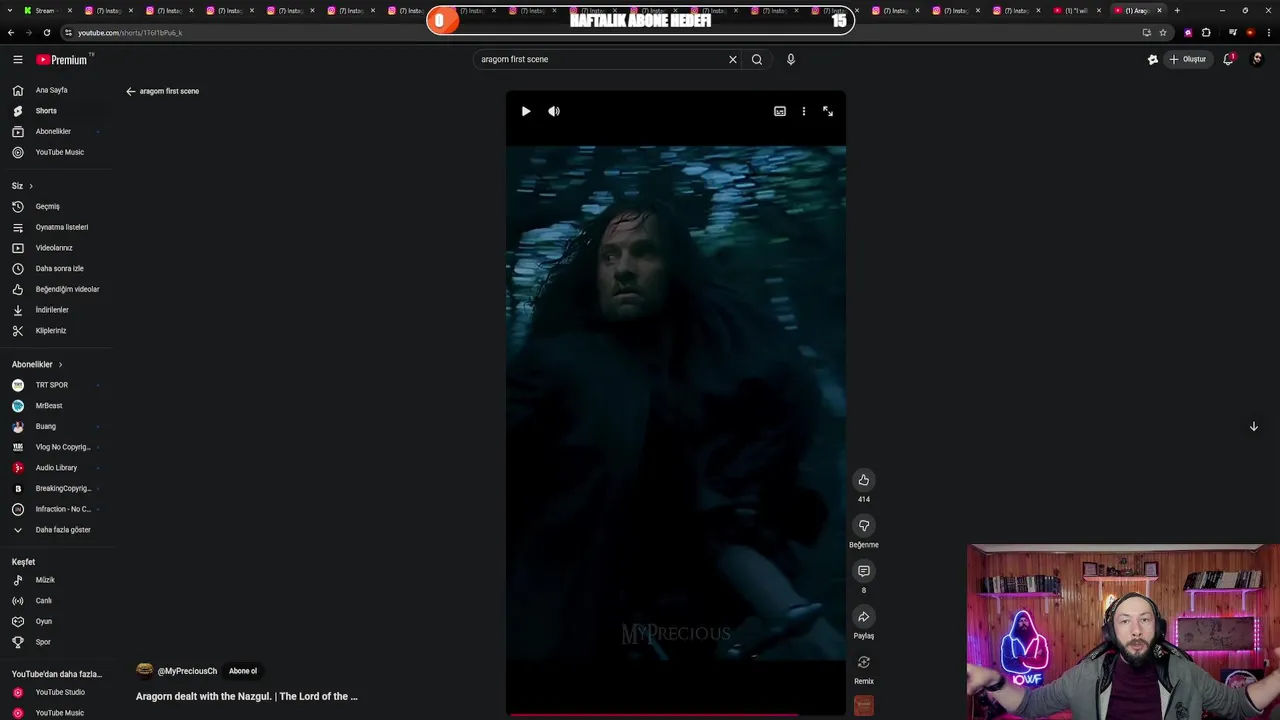The width and height of the screenshot is (1280, 720).
Task: Click the browser reload button
Action: click(46, 32)
